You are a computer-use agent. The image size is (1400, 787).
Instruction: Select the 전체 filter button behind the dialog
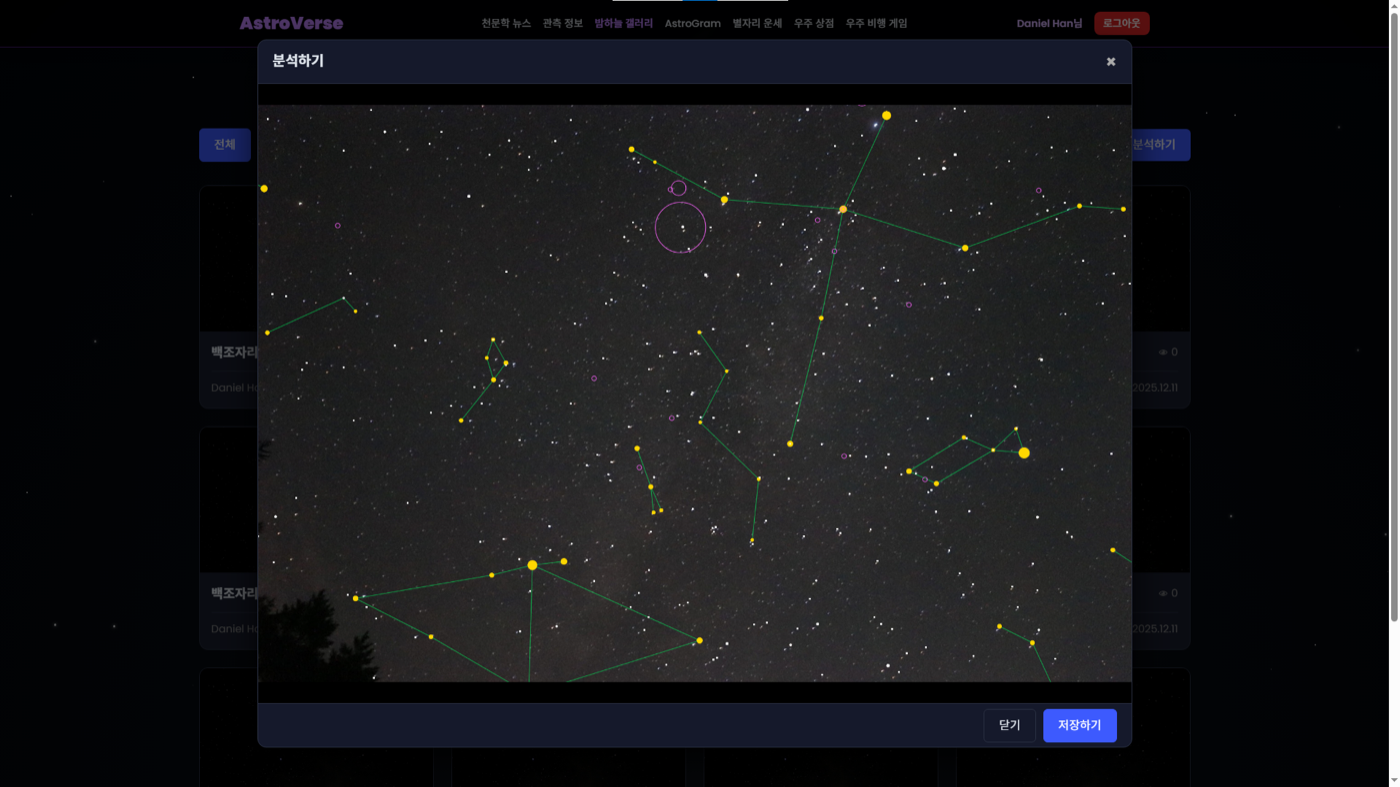pyautogui.click(x=225, y=145)
